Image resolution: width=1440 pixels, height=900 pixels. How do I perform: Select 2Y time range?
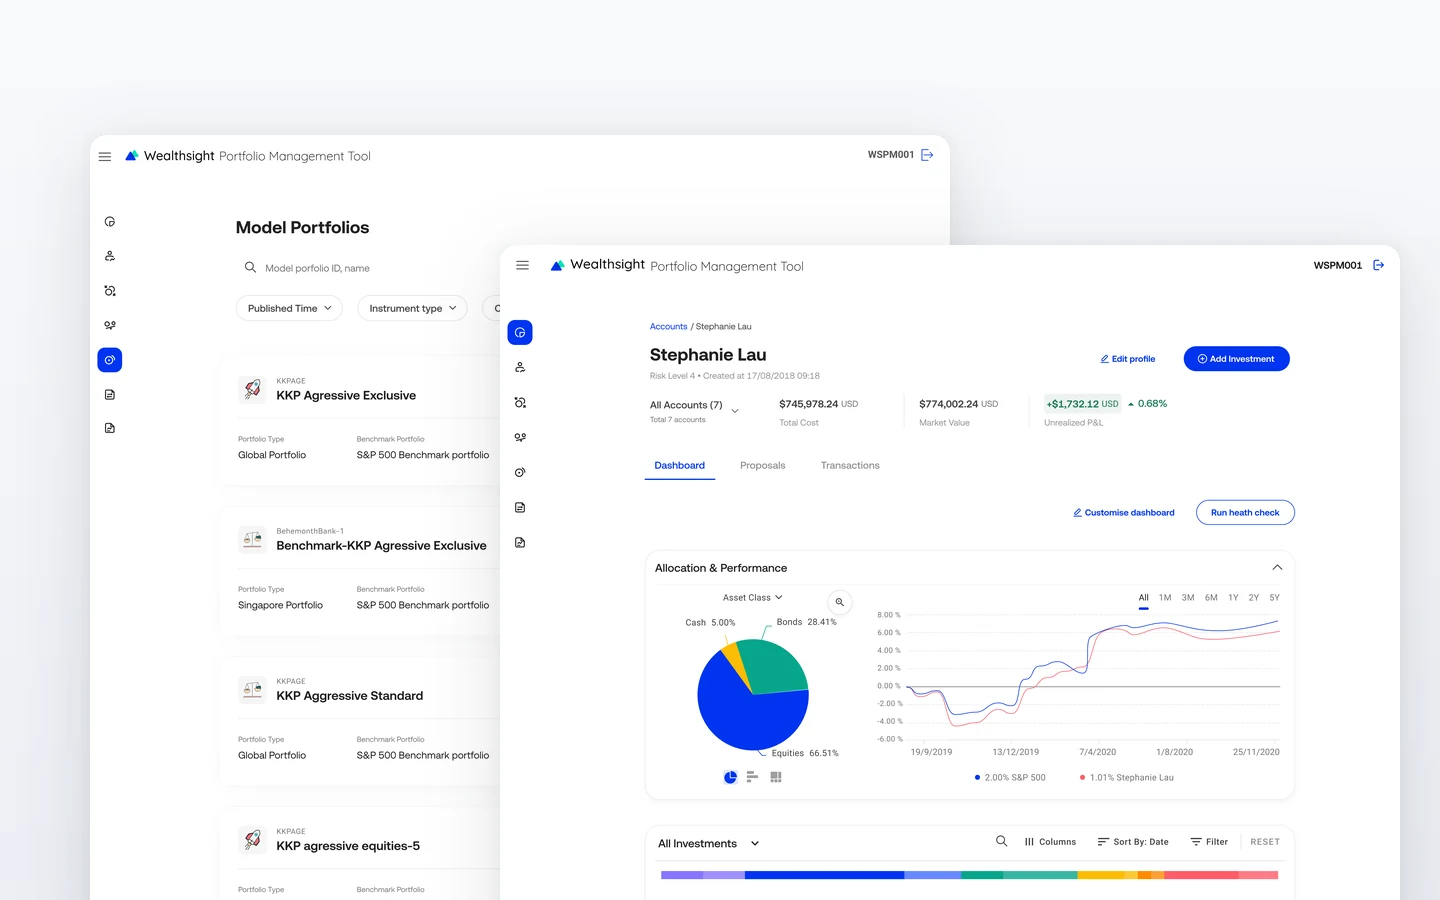1254,598
